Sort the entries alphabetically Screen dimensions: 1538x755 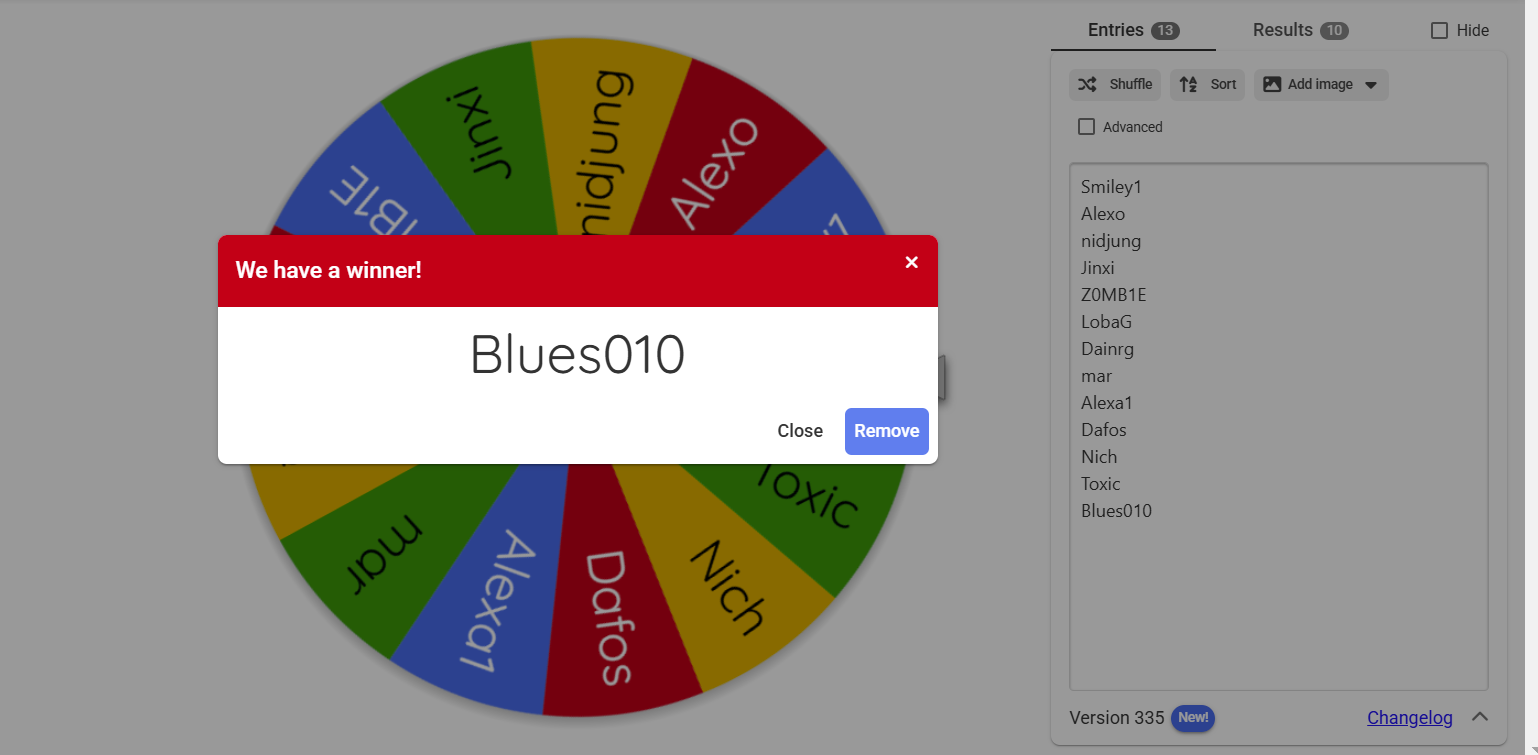point(1207,85)
